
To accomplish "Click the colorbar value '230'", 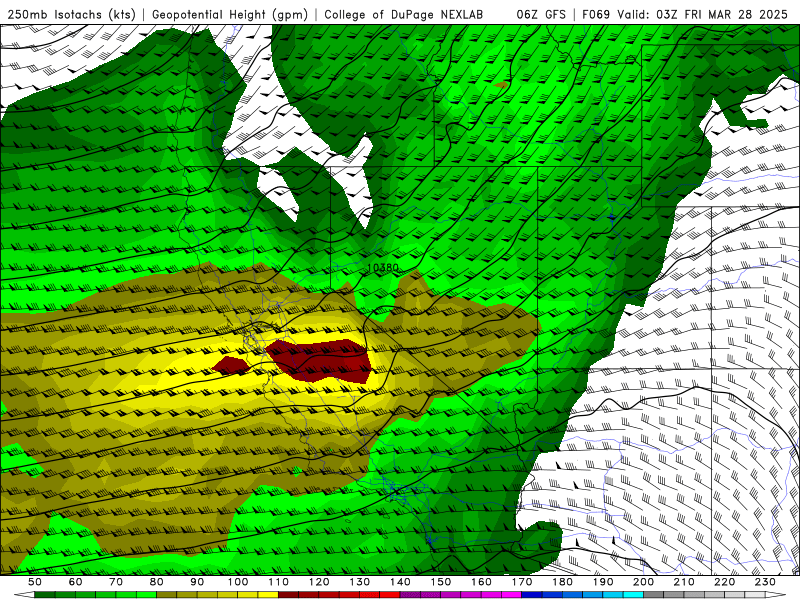I will (765, 582).
